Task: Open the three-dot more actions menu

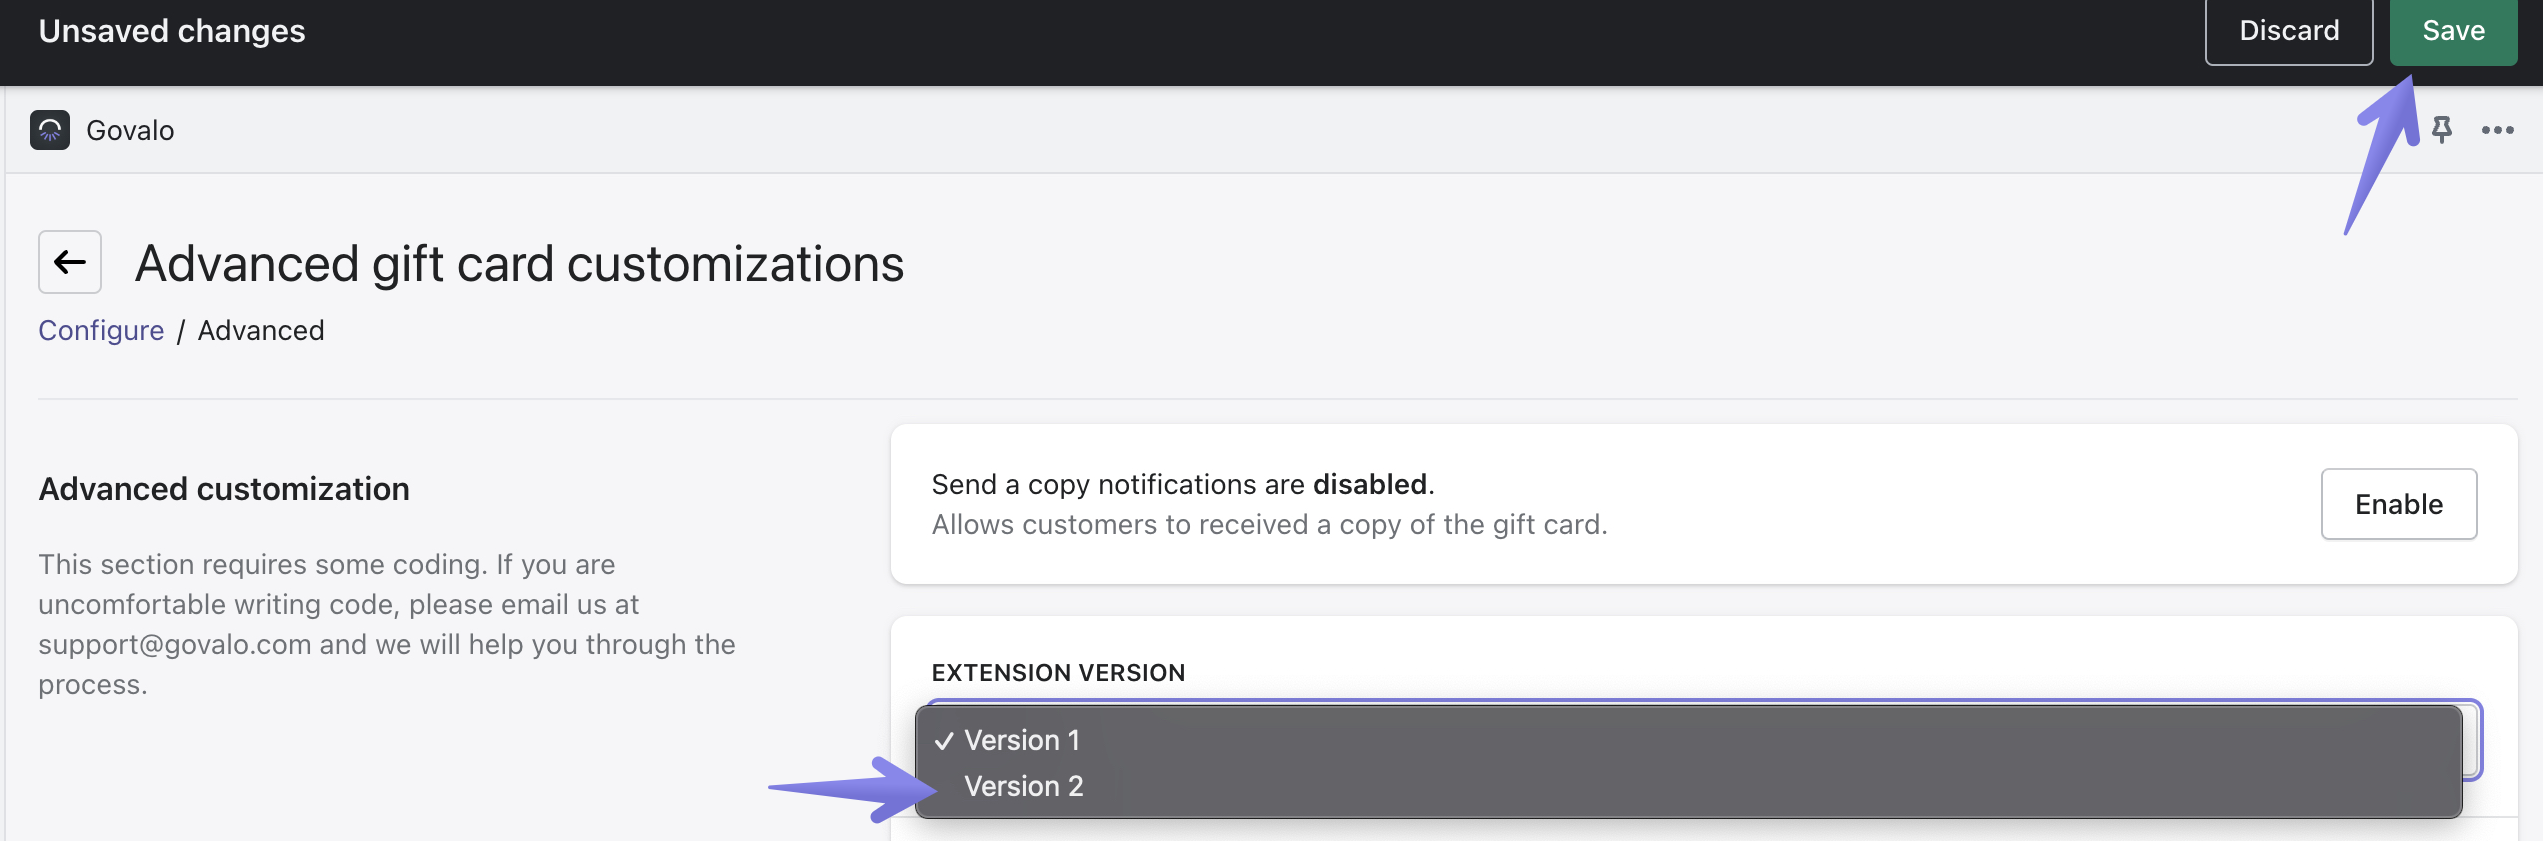Action: 2497,130
